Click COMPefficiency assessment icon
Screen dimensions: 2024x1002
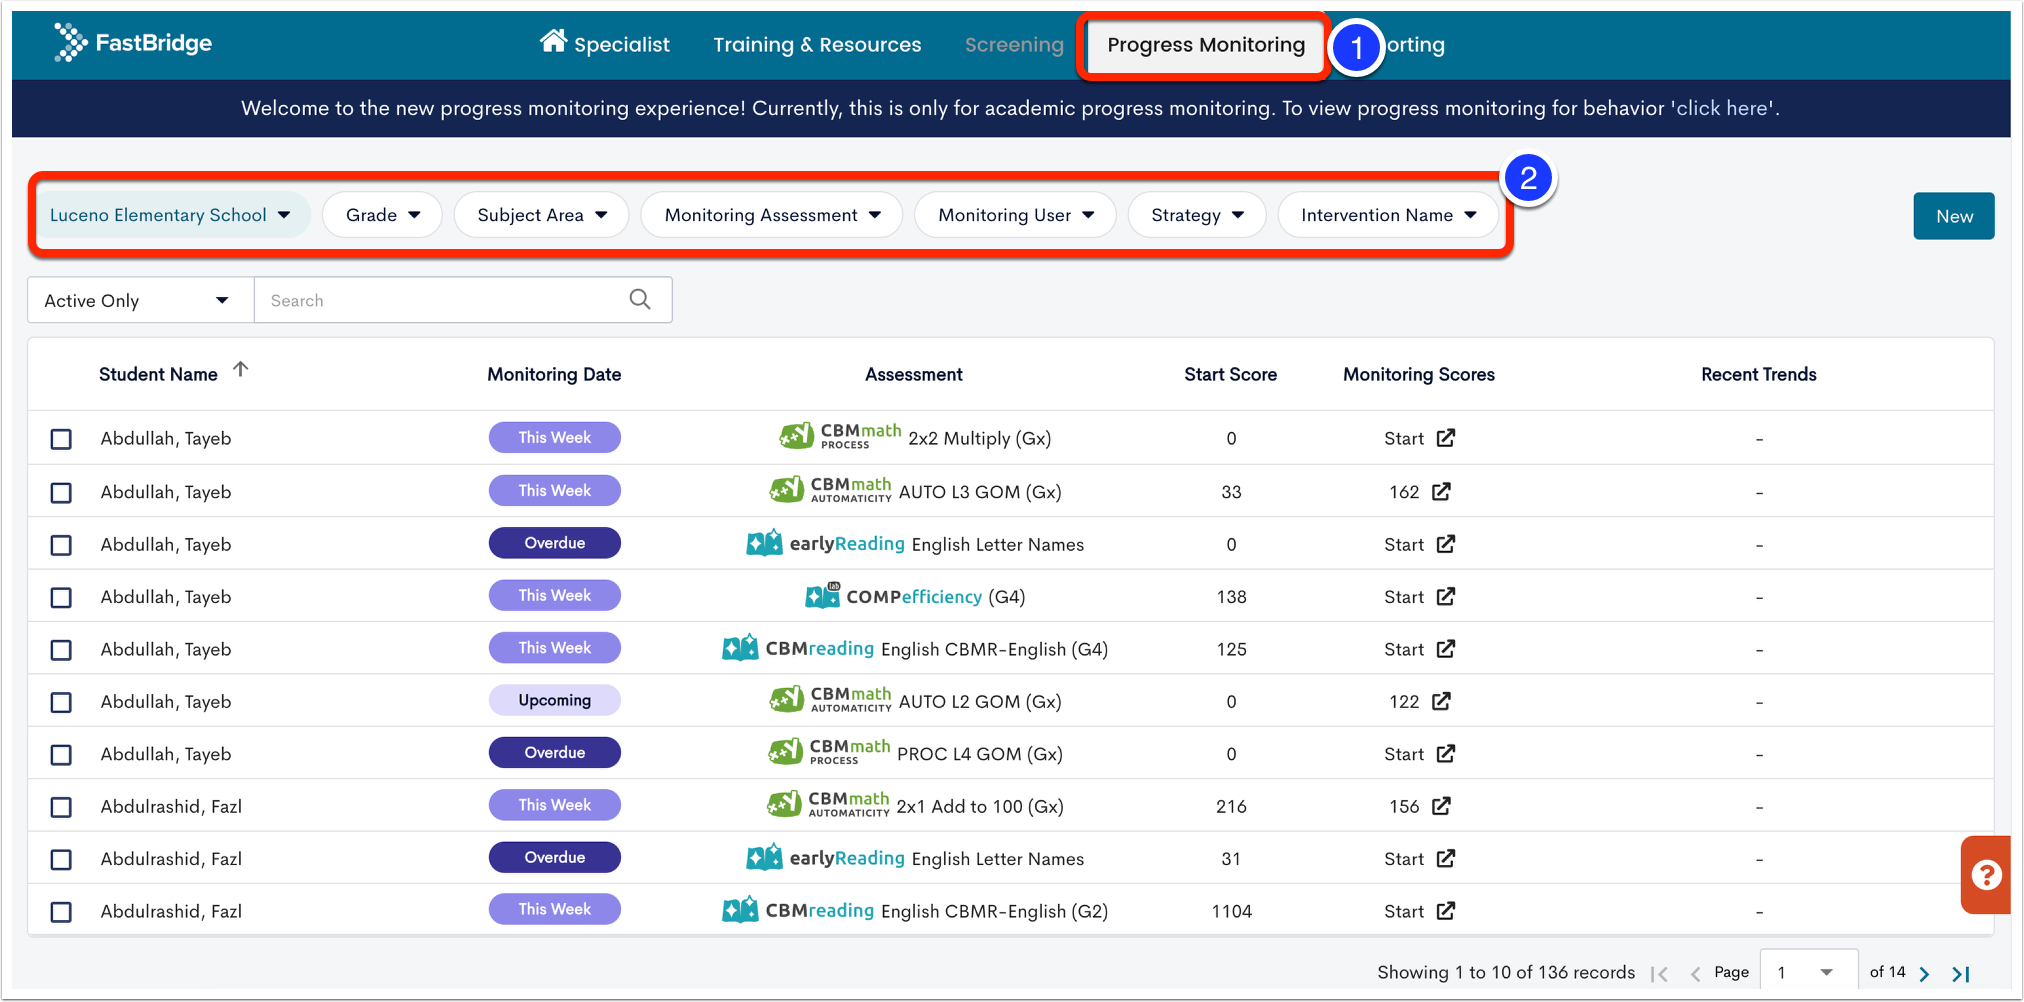822,595
